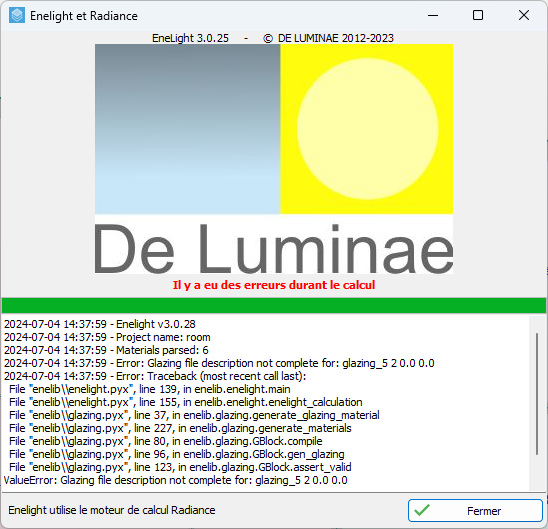Screen dimensions: 548x529
Task: Select log line 'Materials parsed: 6'
Action: [x=106, y=350]
